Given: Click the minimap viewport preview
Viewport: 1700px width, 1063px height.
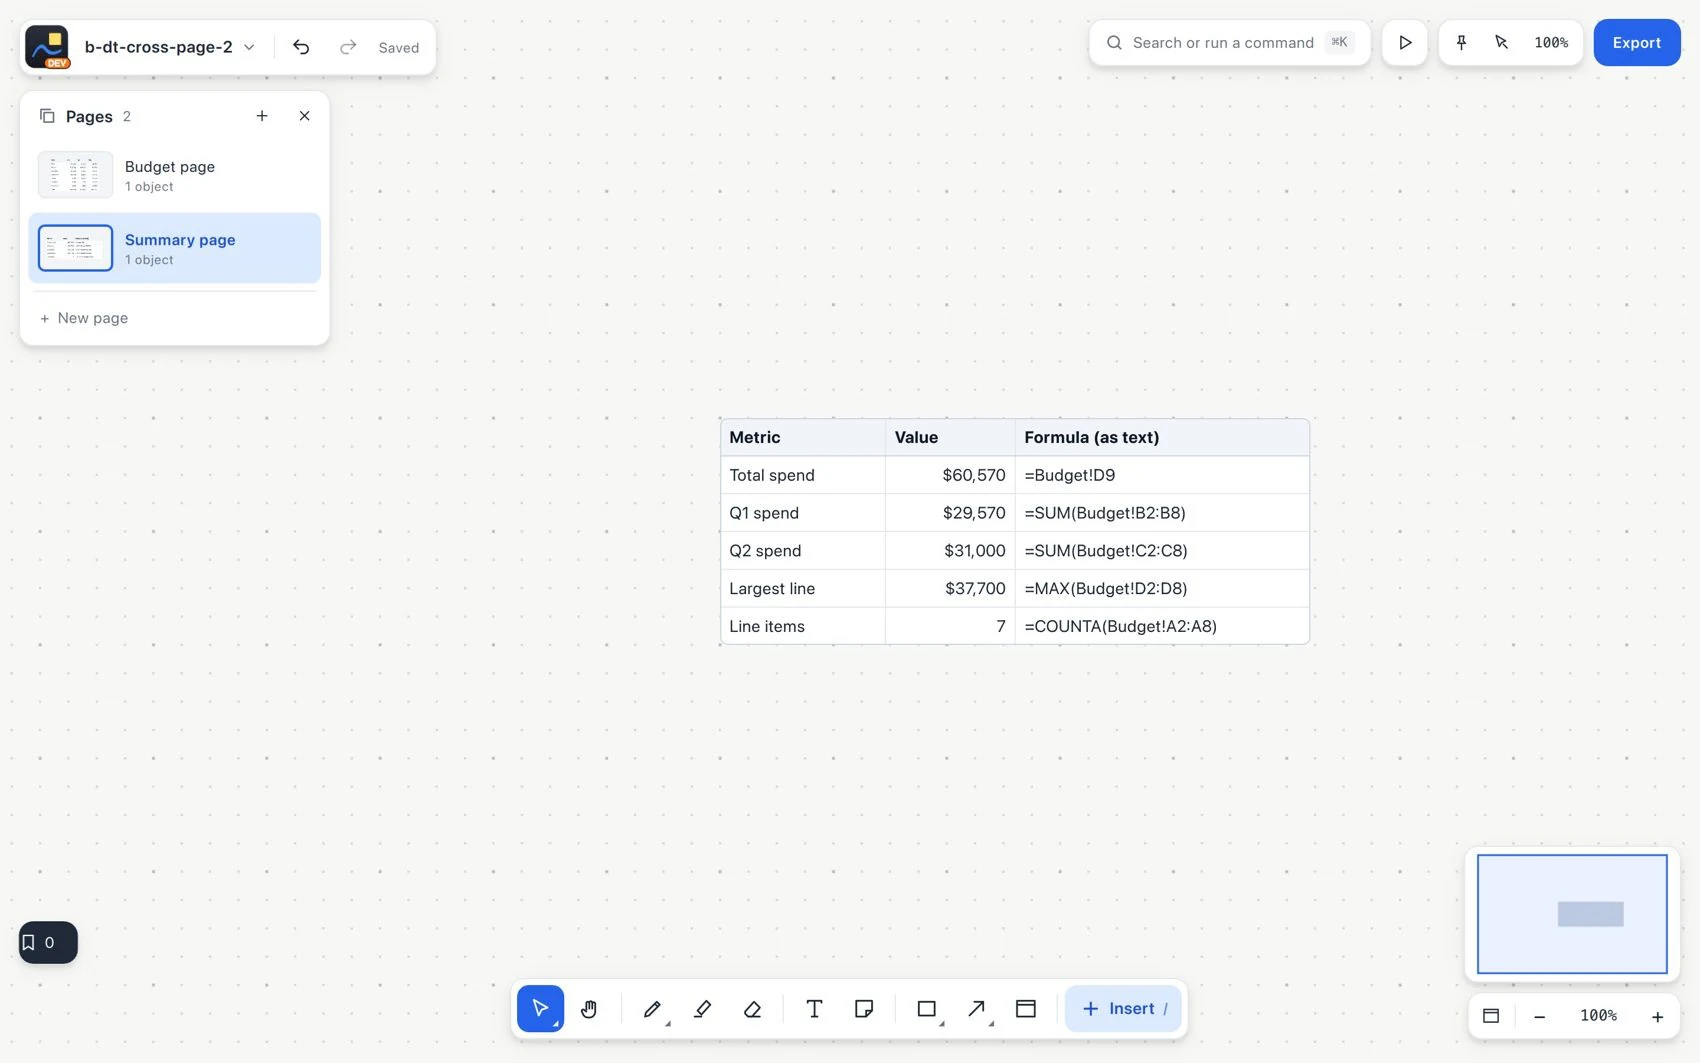Looking at the screenshot, I should click(1572, 914).
